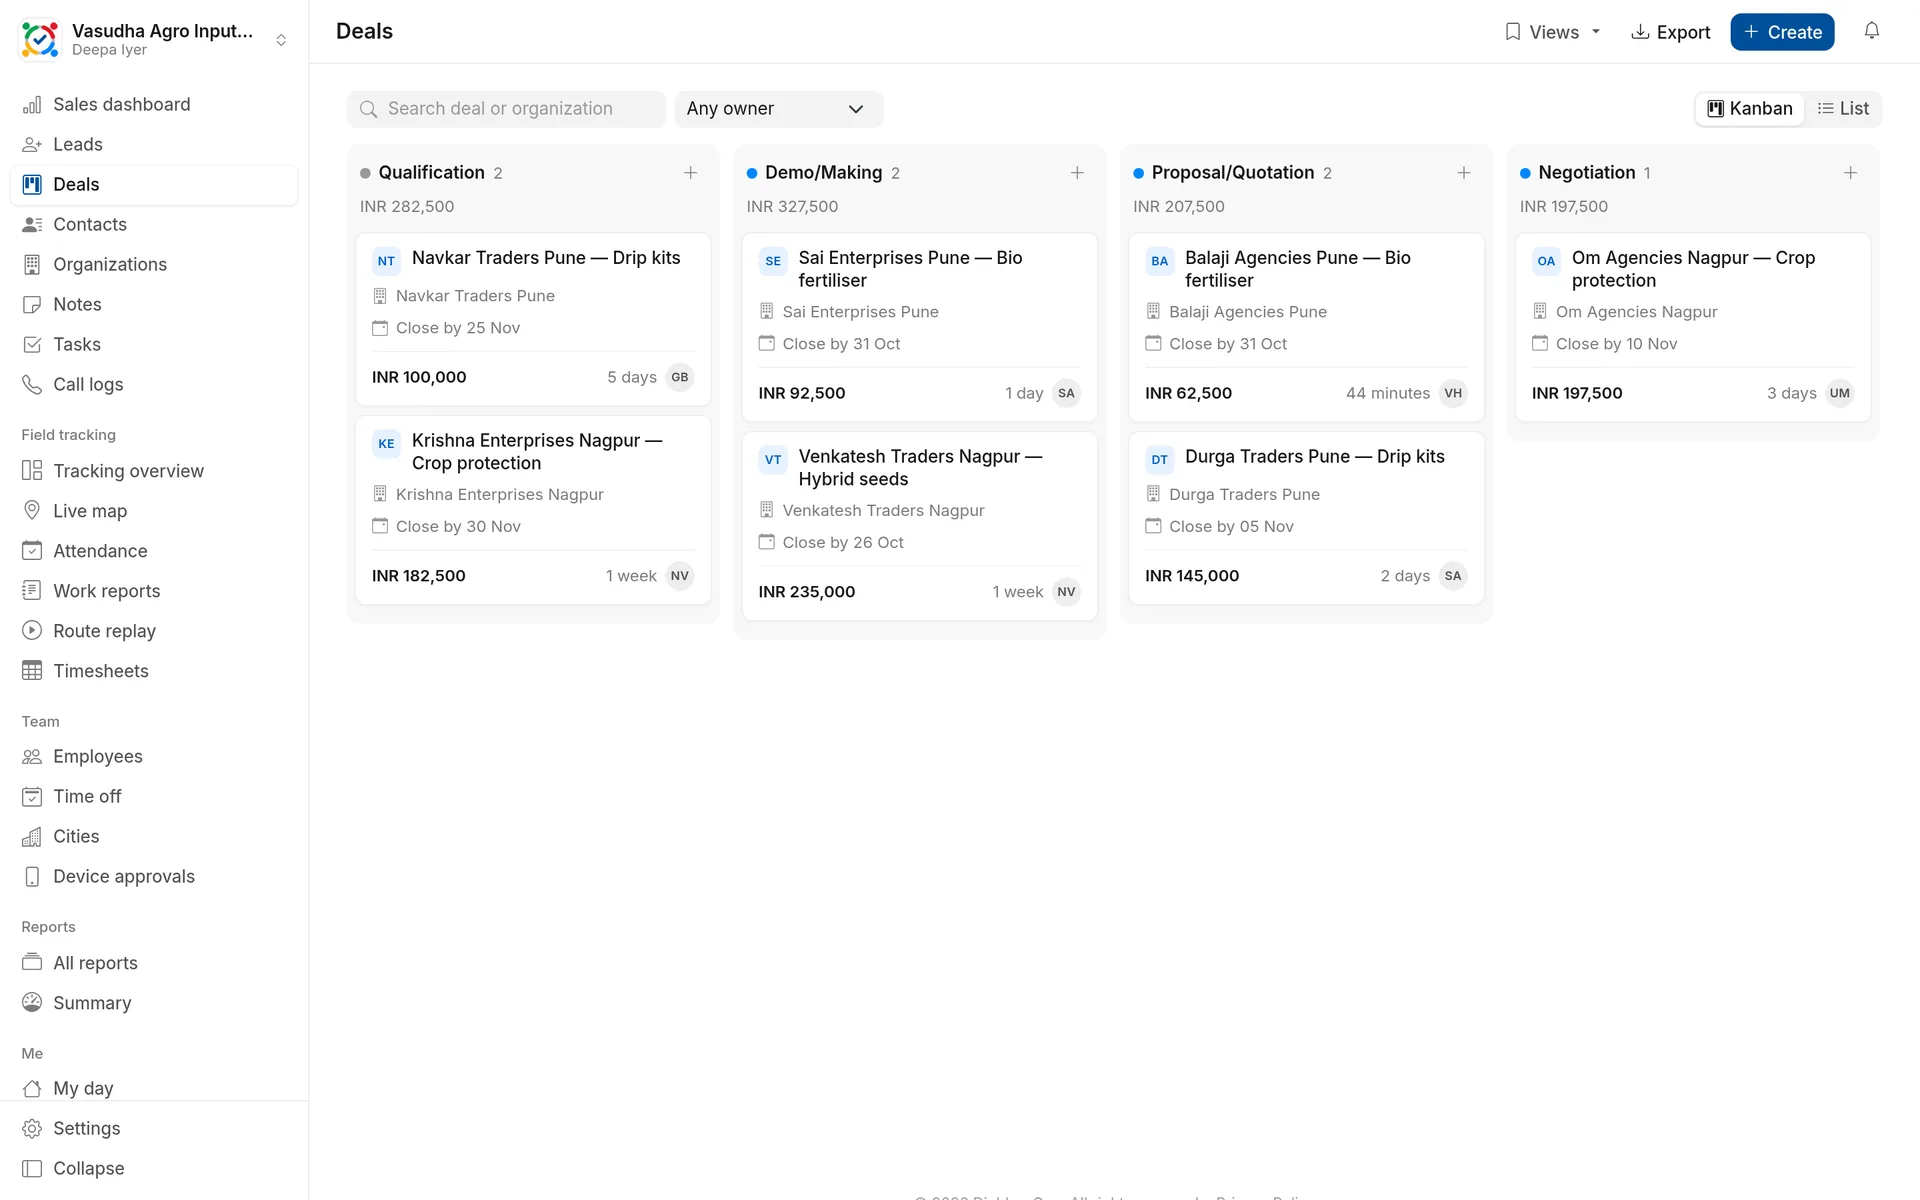This screenshot has width=1920, height=1200.
Task: Open Sales dashboard from sidebar
Action: [x=154, y=104]
